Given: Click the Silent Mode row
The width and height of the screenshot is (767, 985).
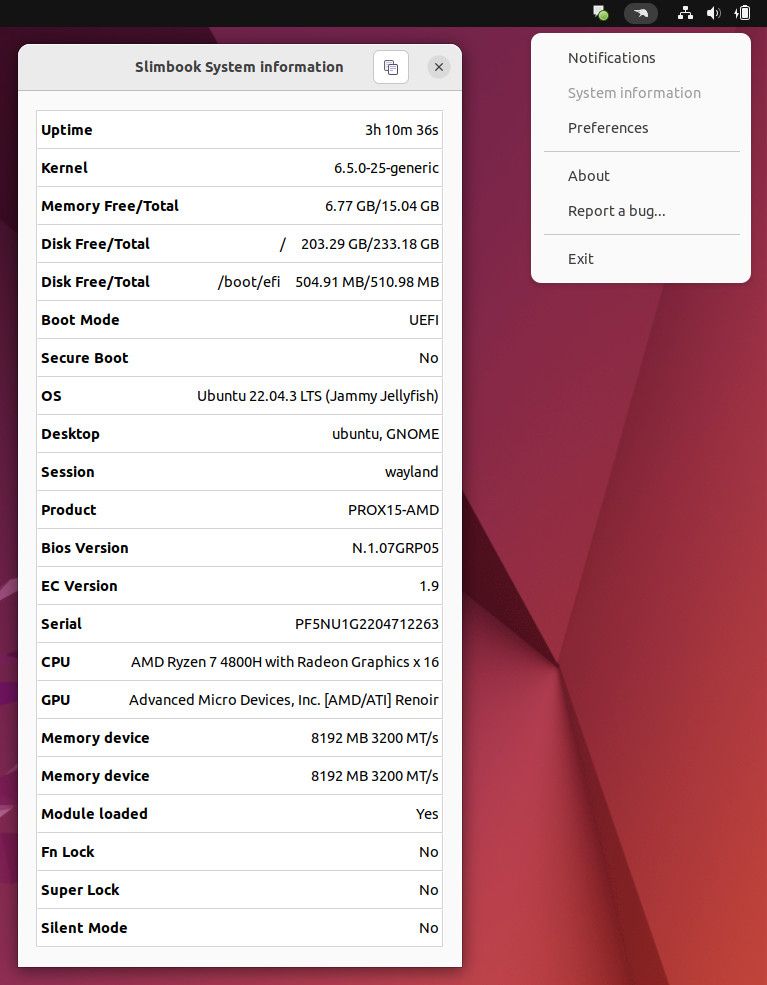Looking at the screenshot, I should (x=239, y=928).
